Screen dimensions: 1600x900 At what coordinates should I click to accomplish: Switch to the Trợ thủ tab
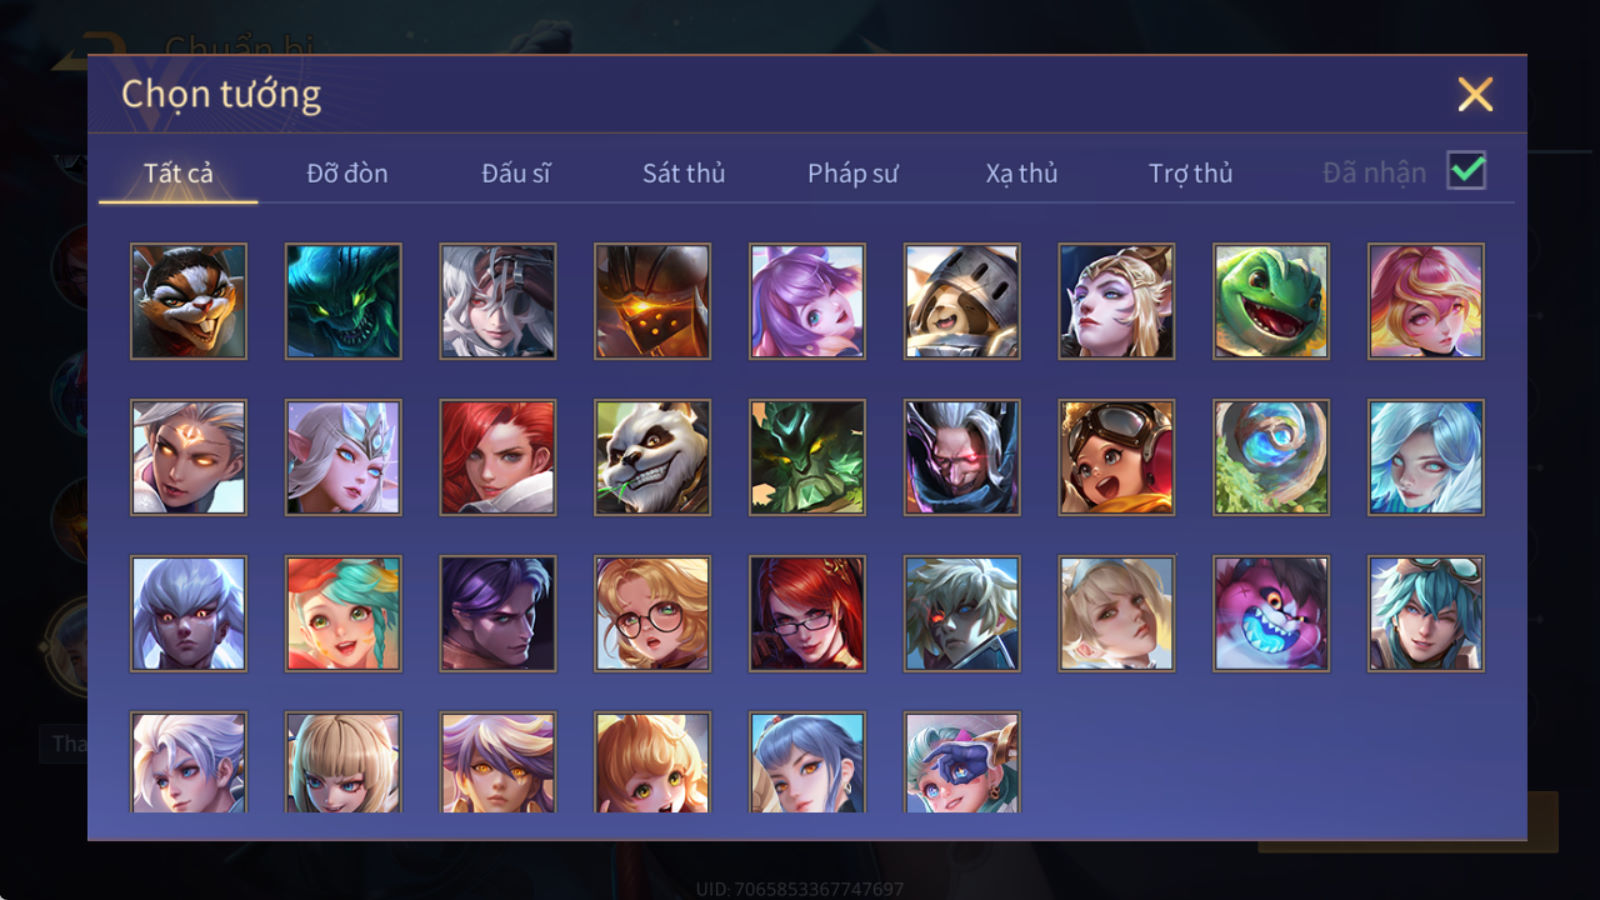1190,173
